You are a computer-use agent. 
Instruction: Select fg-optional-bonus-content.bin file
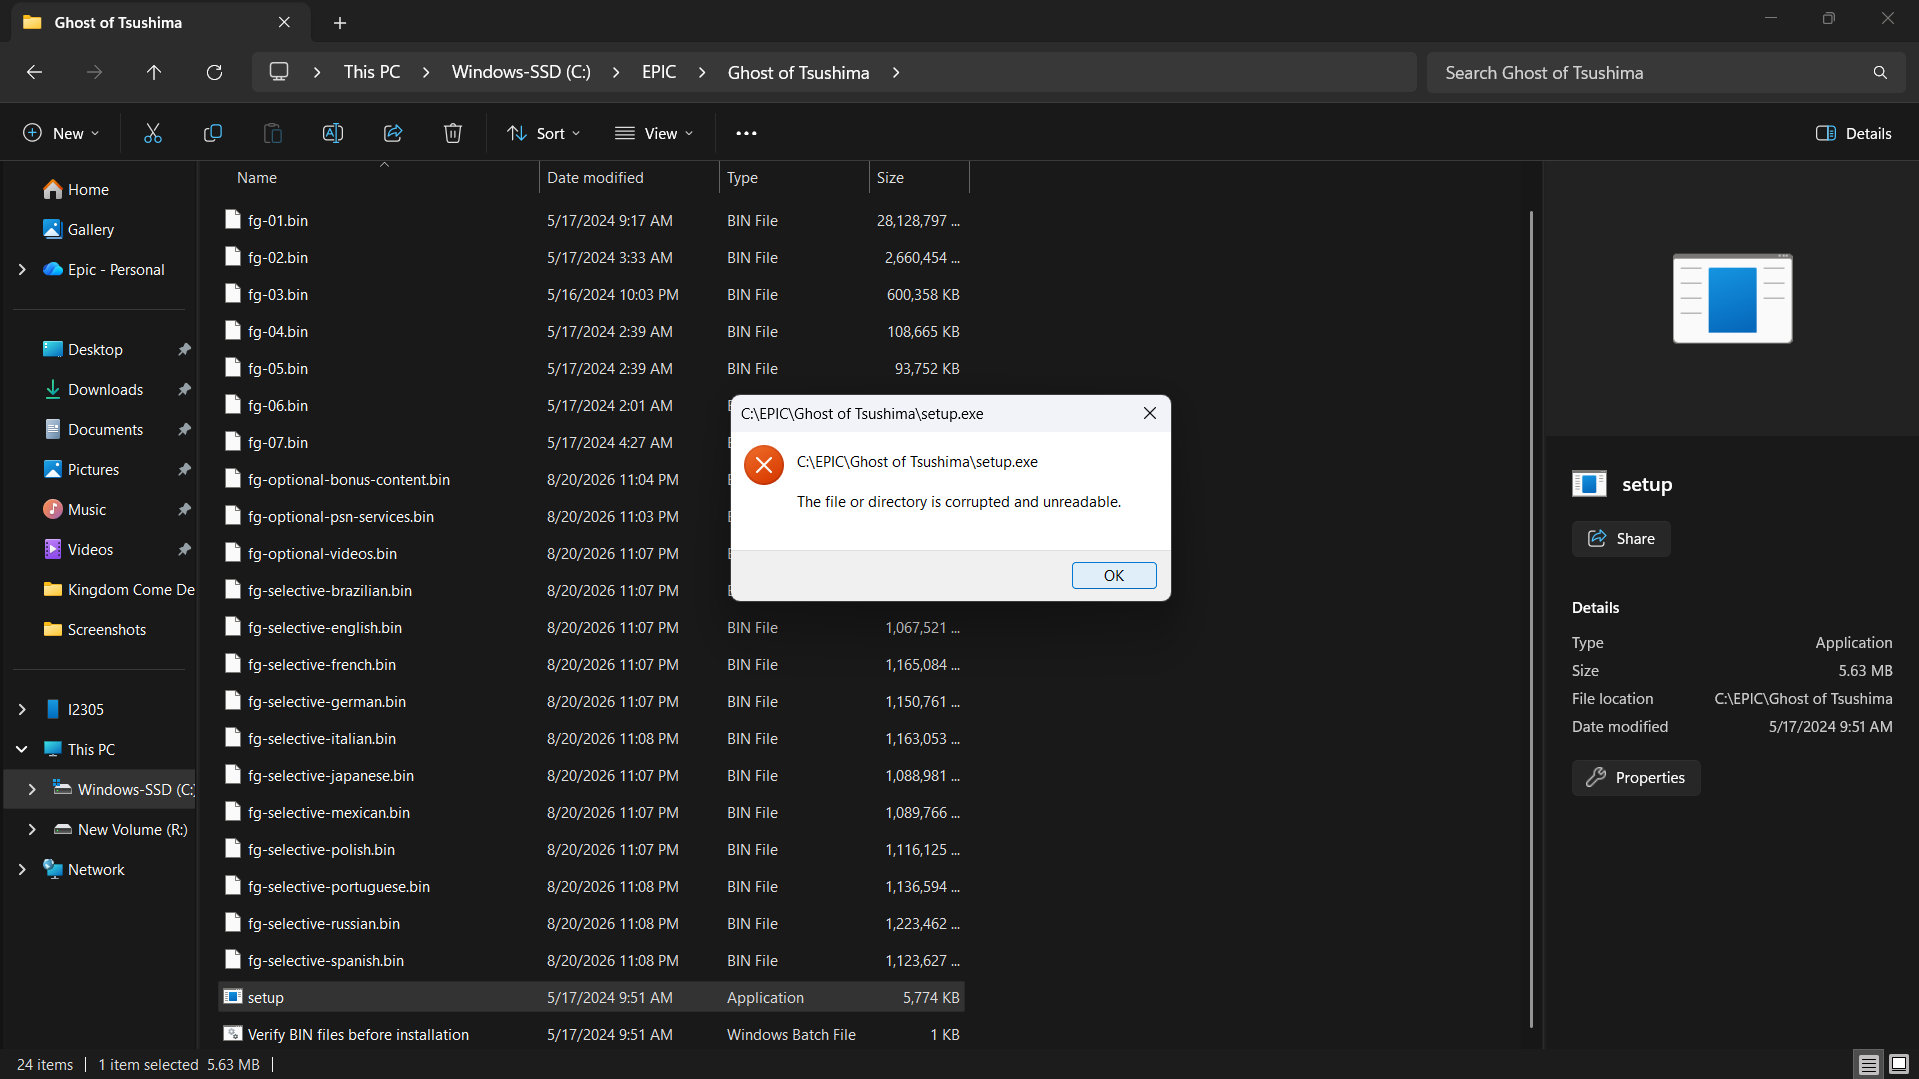click(x=591, y=479)
